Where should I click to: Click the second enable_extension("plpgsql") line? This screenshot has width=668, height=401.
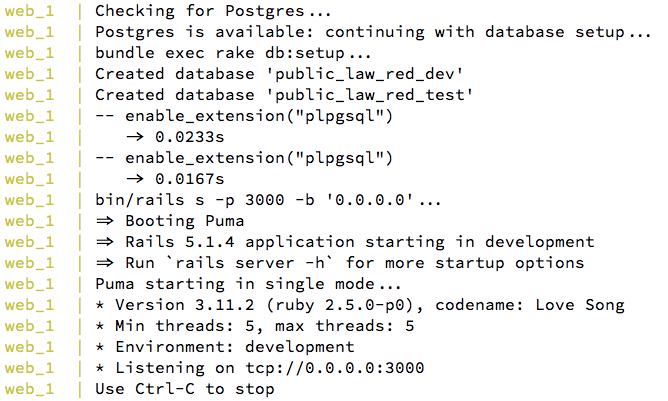244,158
